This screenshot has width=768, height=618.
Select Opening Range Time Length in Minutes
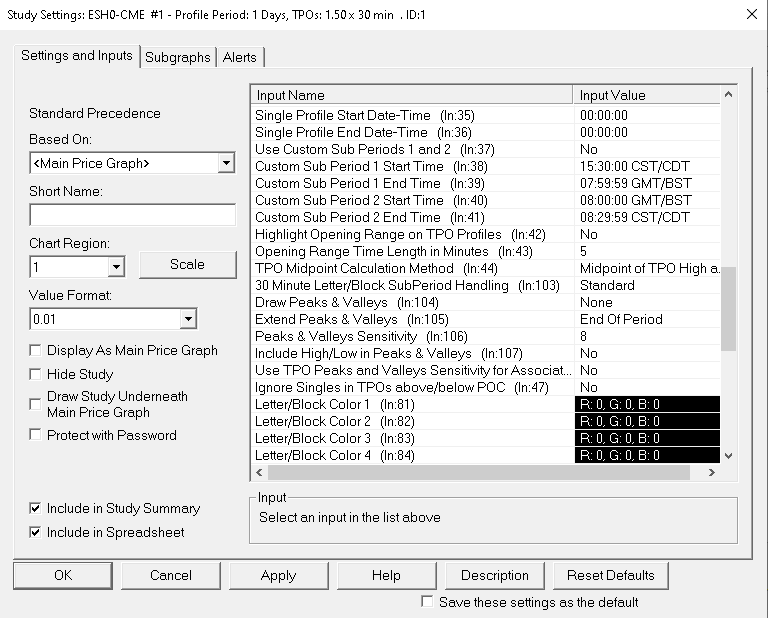point(485,252)
